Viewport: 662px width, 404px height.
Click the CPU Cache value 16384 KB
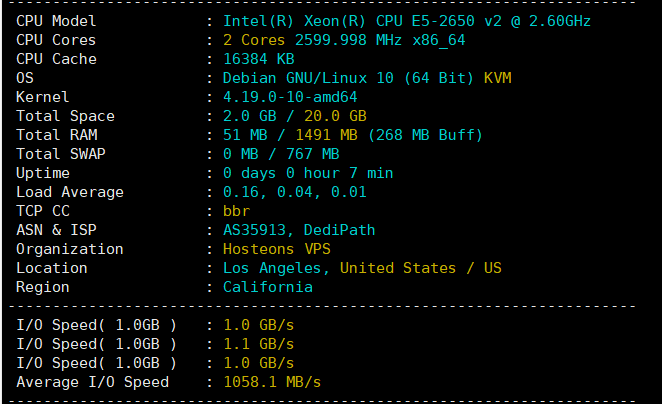coord(265,59)
